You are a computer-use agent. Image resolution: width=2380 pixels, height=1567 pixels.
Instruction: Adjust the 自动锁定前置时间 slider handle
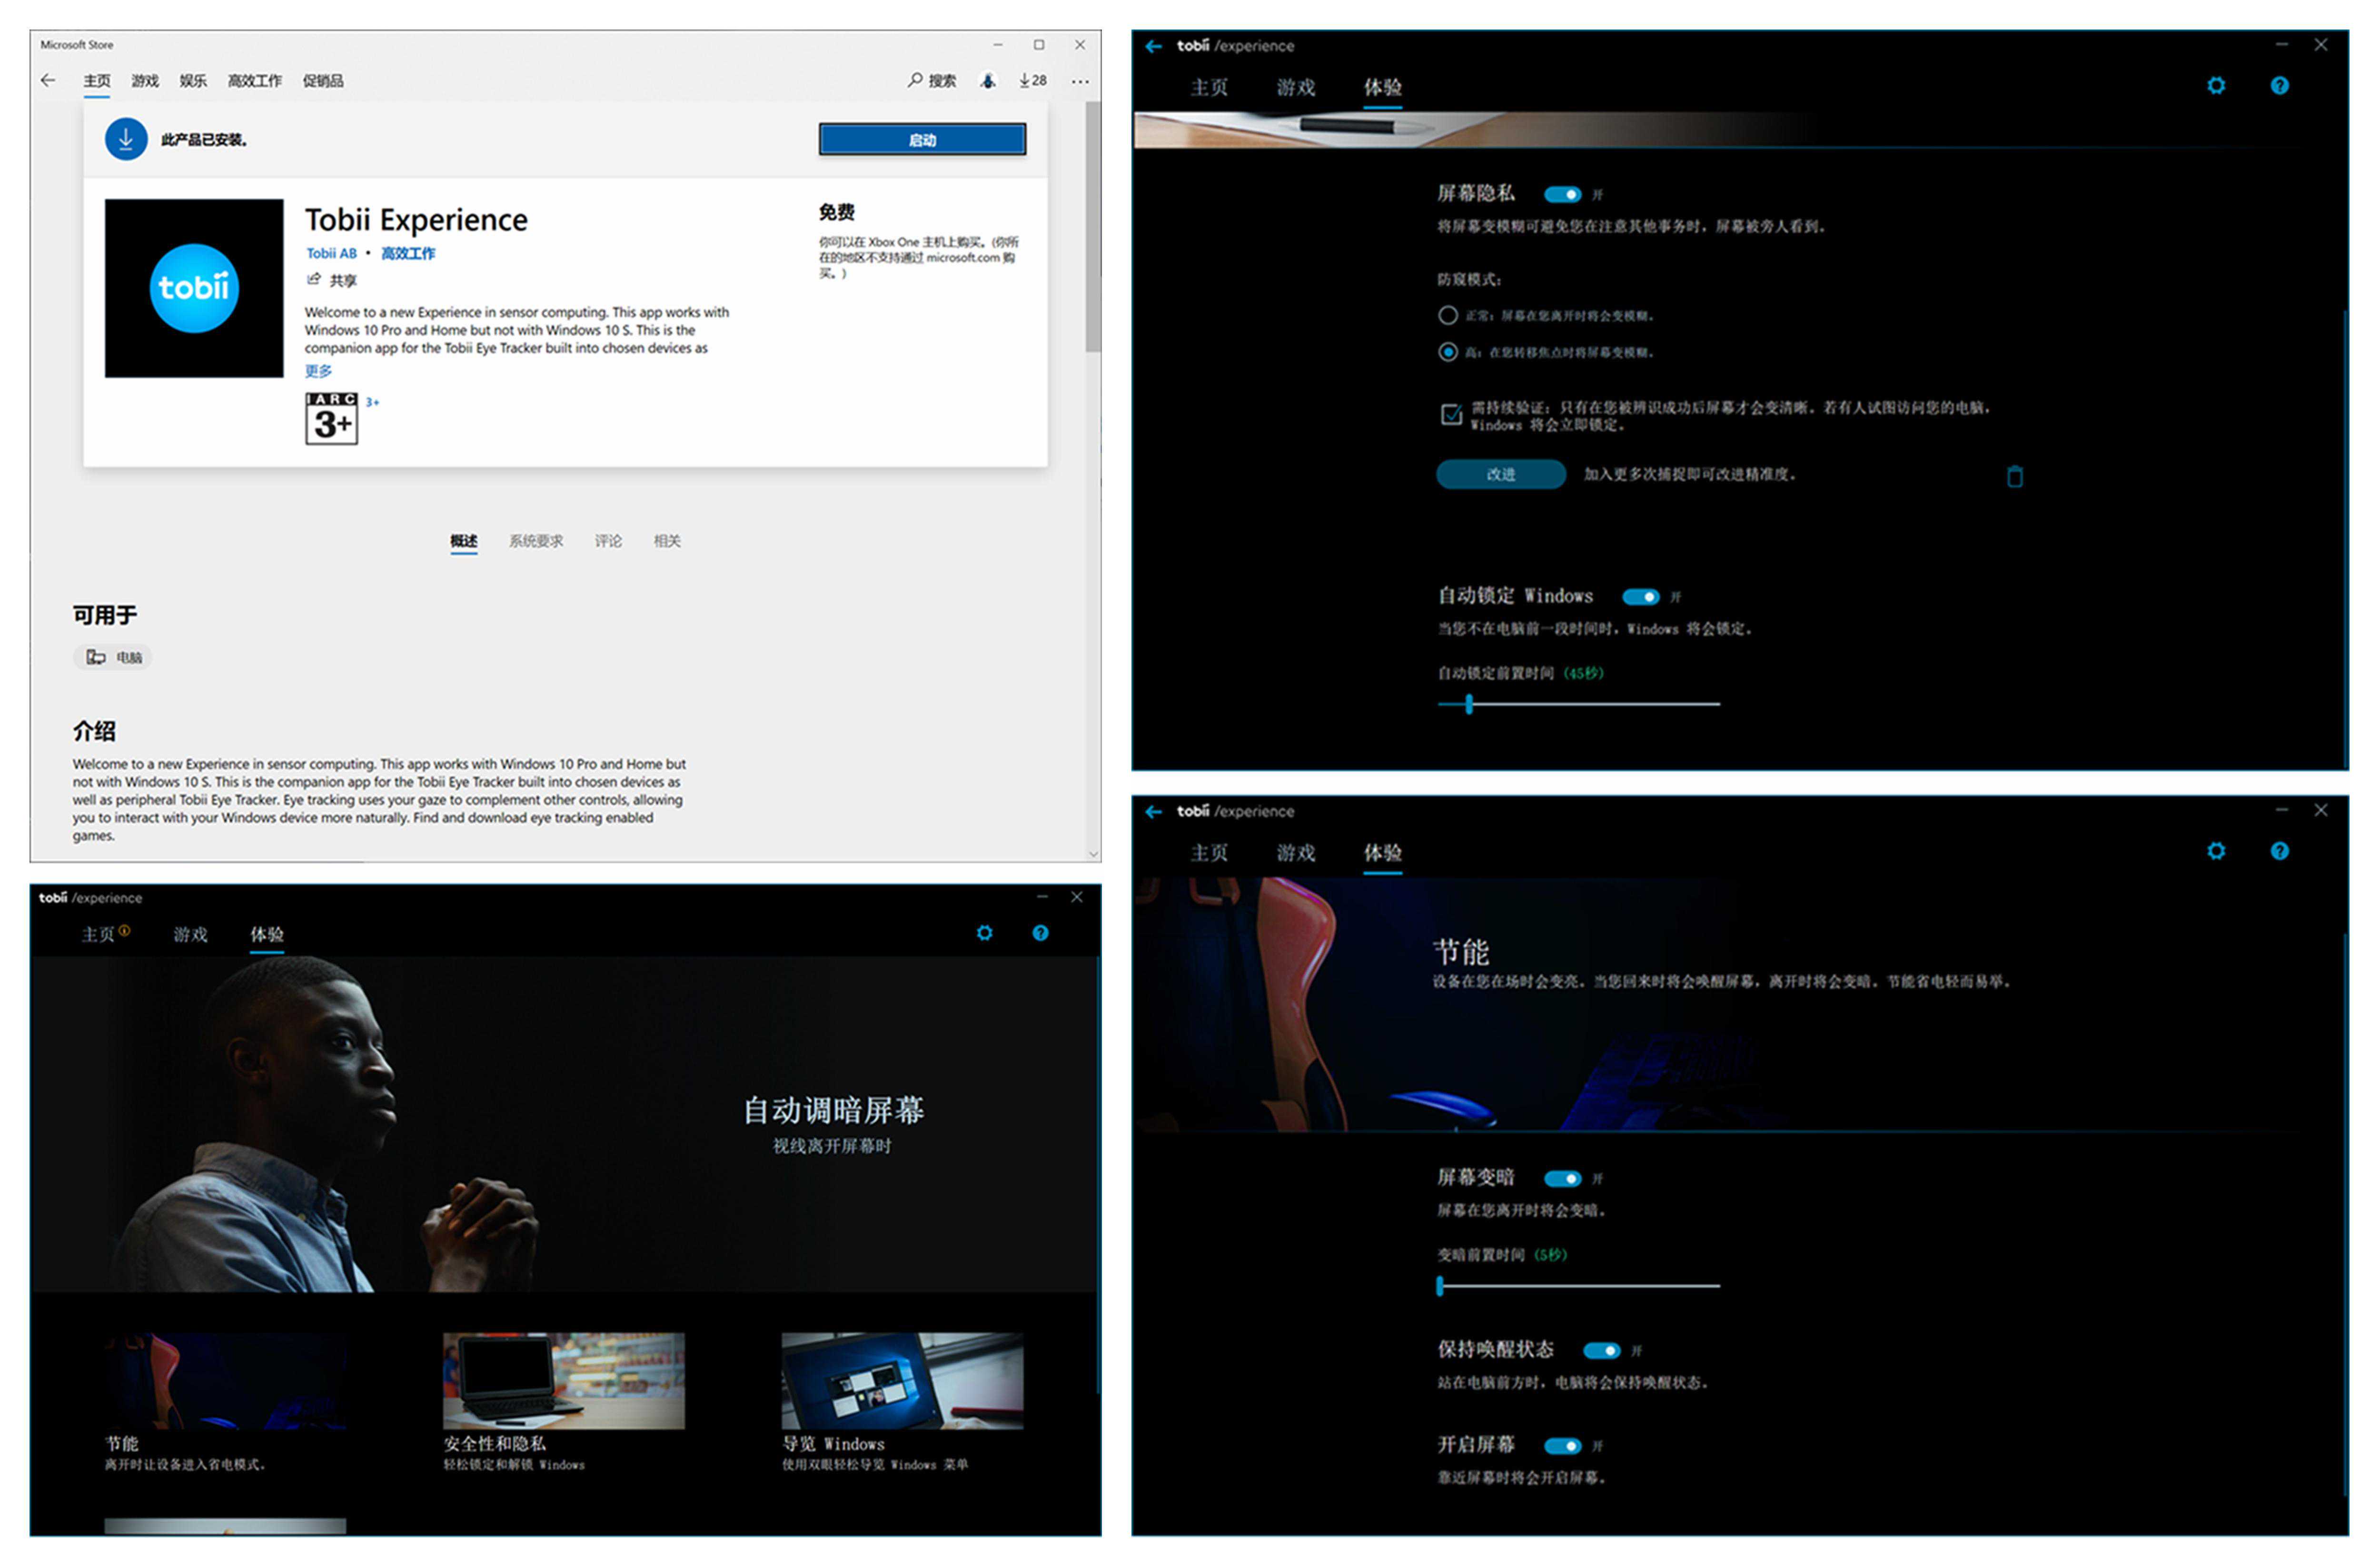pos(1469,705)
